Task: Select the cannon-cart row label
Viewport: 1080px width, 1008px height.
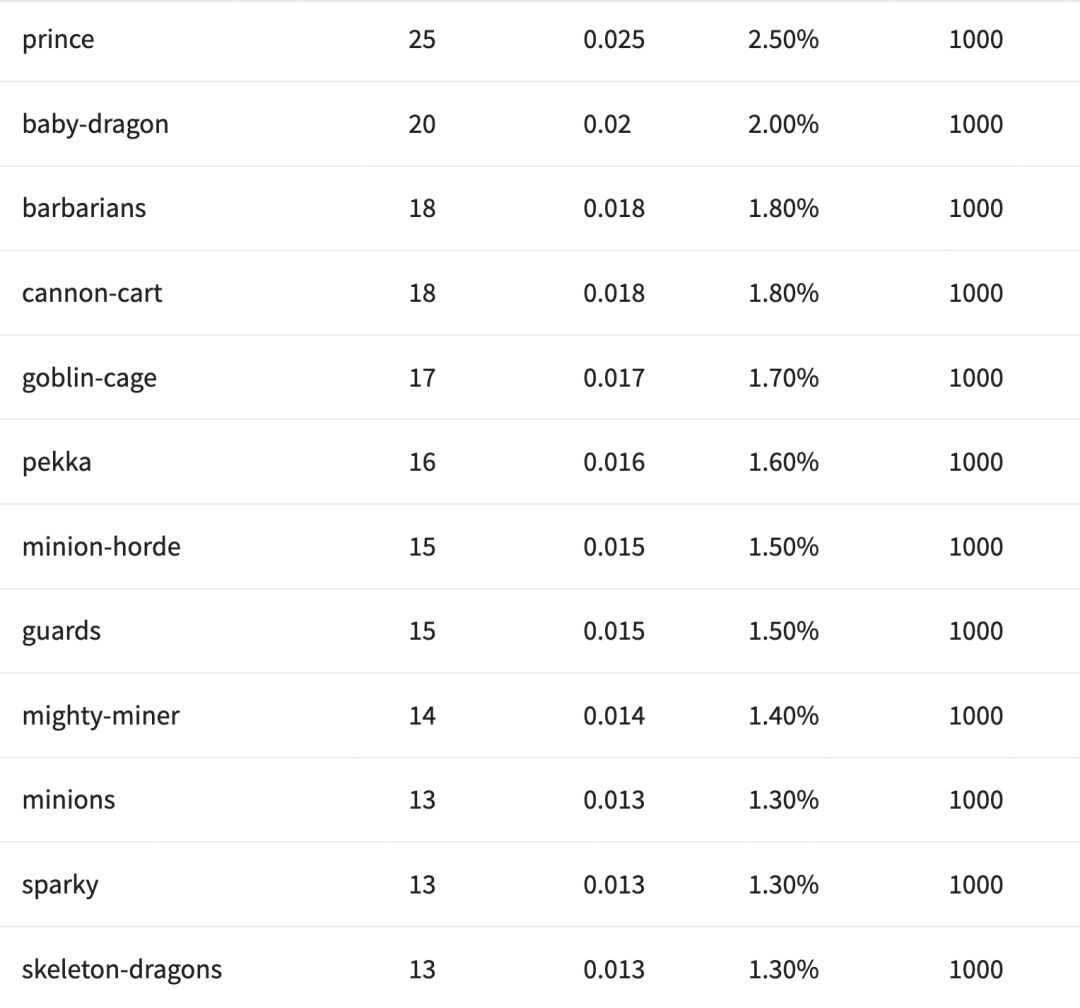Action: coord(92,294)
